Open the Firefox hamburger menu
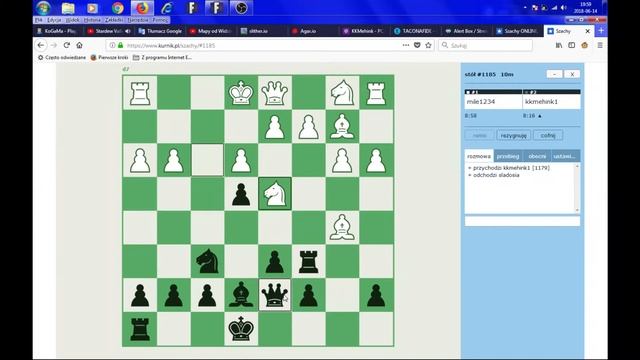Screen dimensions: 640x360 click(x=600, y=45)
